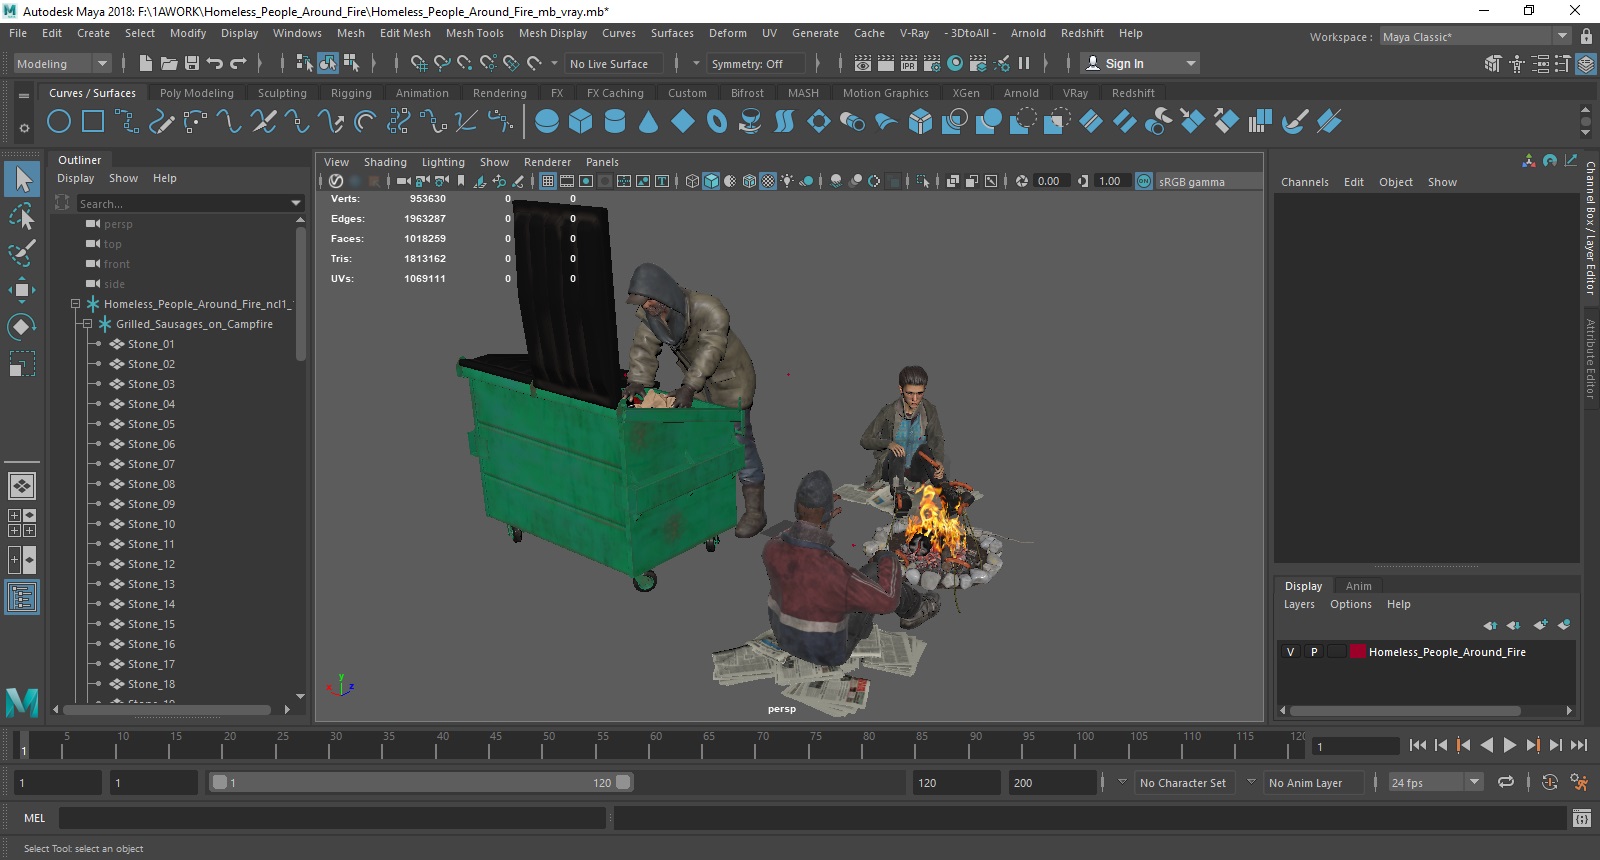1600x860 pixels.
Task: Click the viewport gamma value field 1.00
Action: (1110, 181)
